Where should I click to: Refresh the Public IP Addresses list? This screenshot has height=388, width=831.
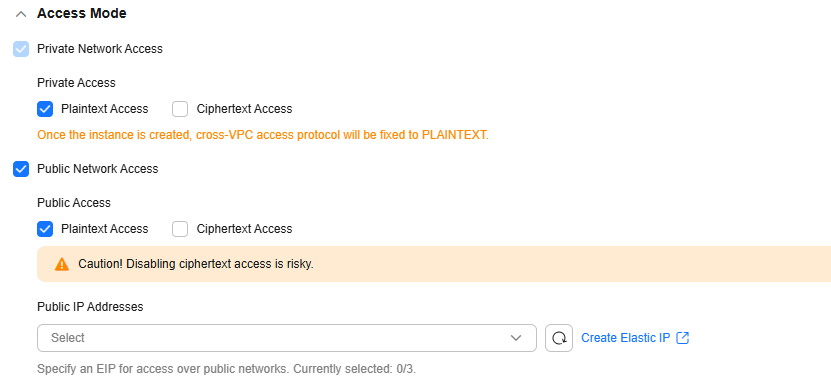559,338
